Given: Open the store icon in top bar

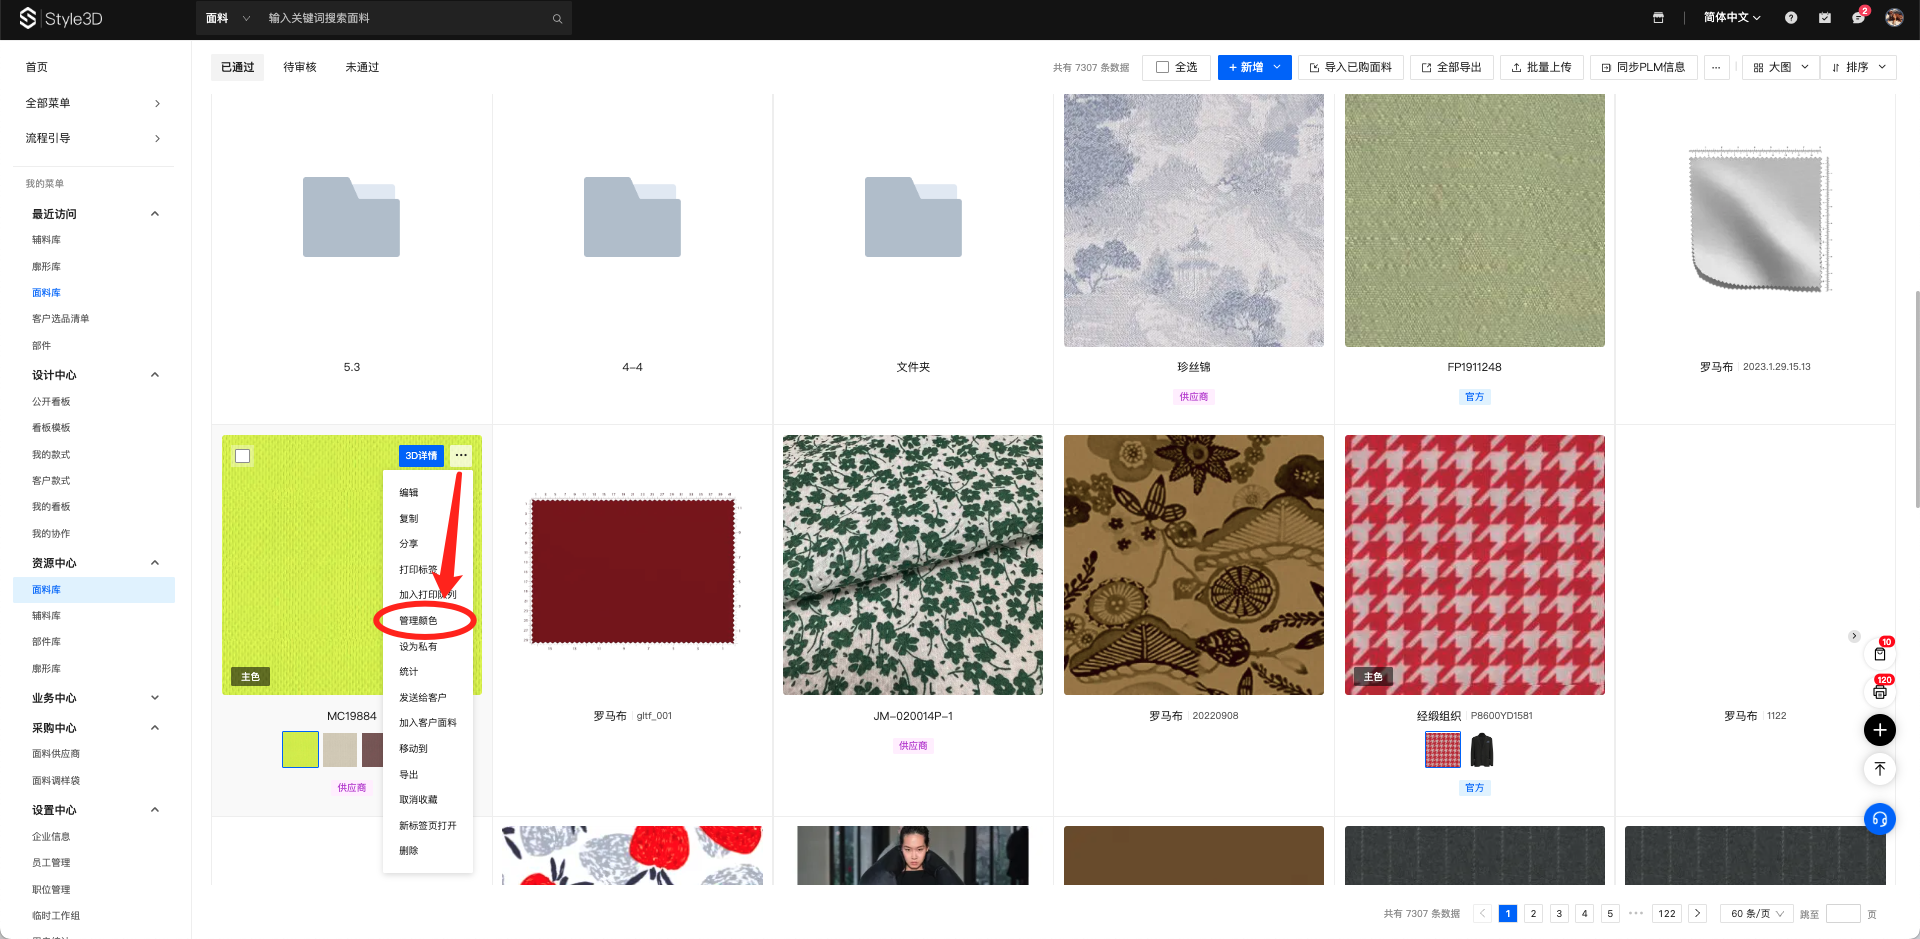Looking at the screenshot, I should coord(1658,18).
